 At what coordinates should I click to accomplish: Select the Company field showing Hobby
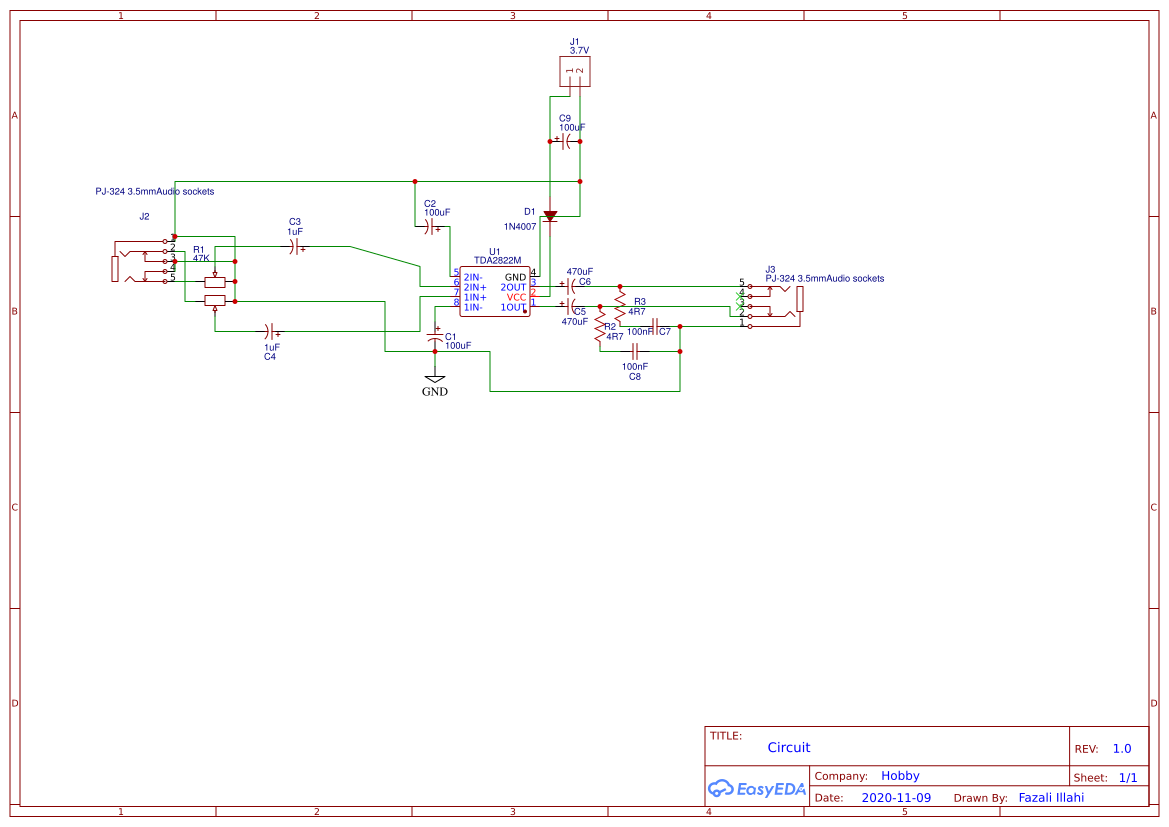[x=901, y=775]
